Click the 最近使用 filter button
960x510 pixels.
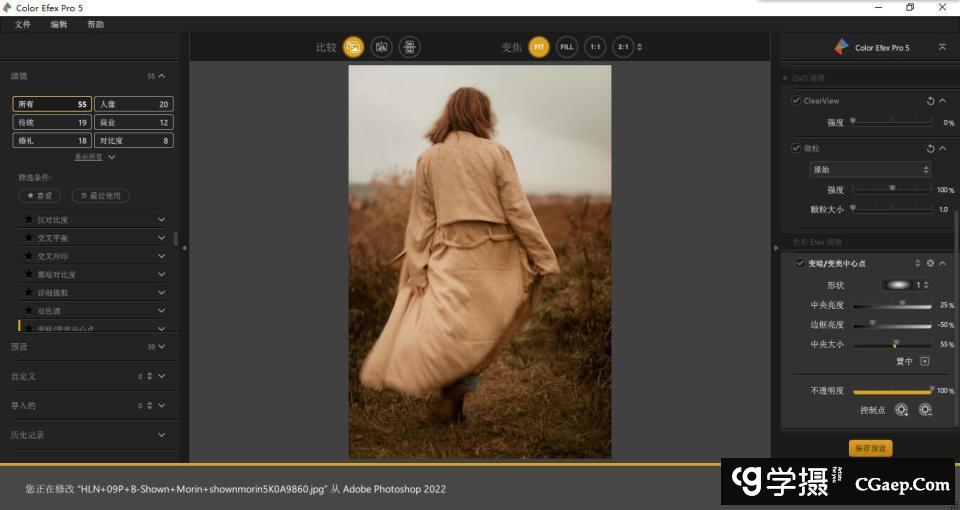pos(100,196)
